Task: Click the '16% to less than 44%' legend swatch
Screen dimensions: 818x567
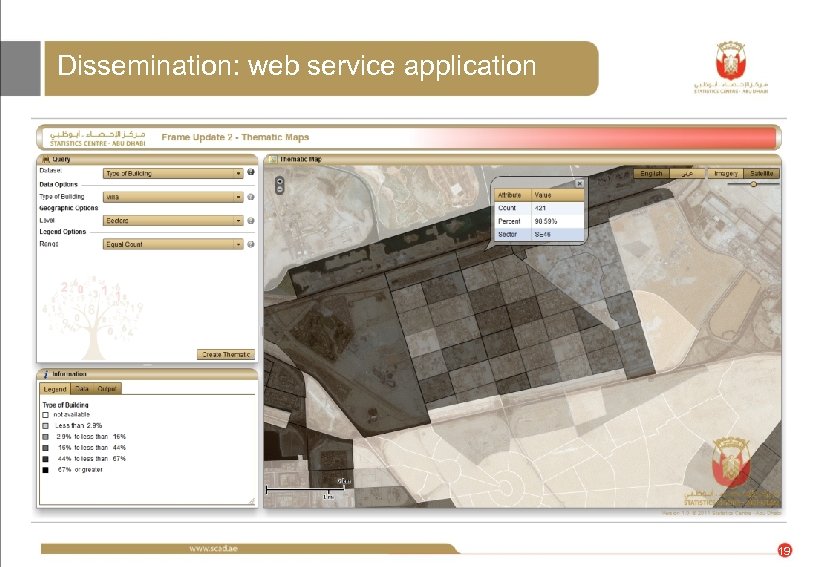Action: (45, 448)
